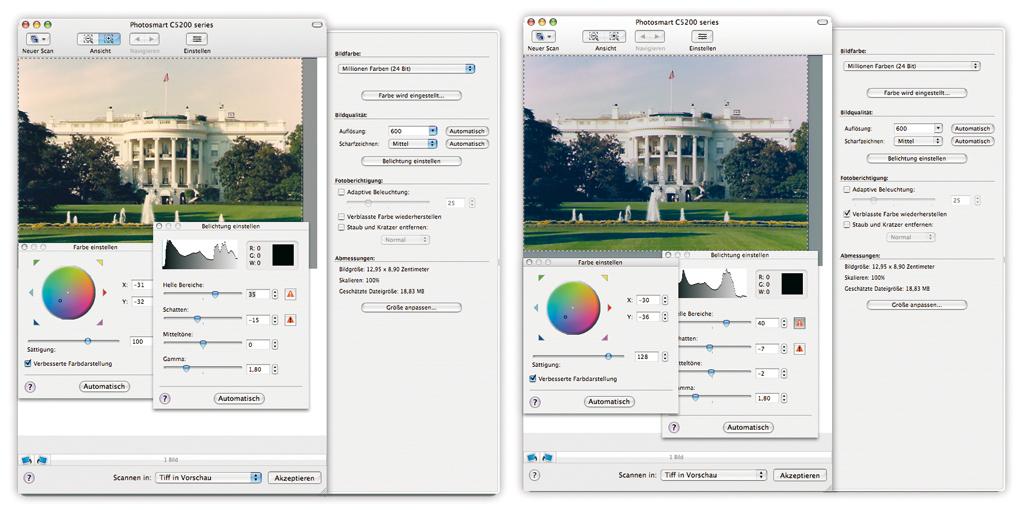The image size is (1024, 510).
Task: Click the zoom-out Ansicht icon in the left window
Action: point(88,39)
